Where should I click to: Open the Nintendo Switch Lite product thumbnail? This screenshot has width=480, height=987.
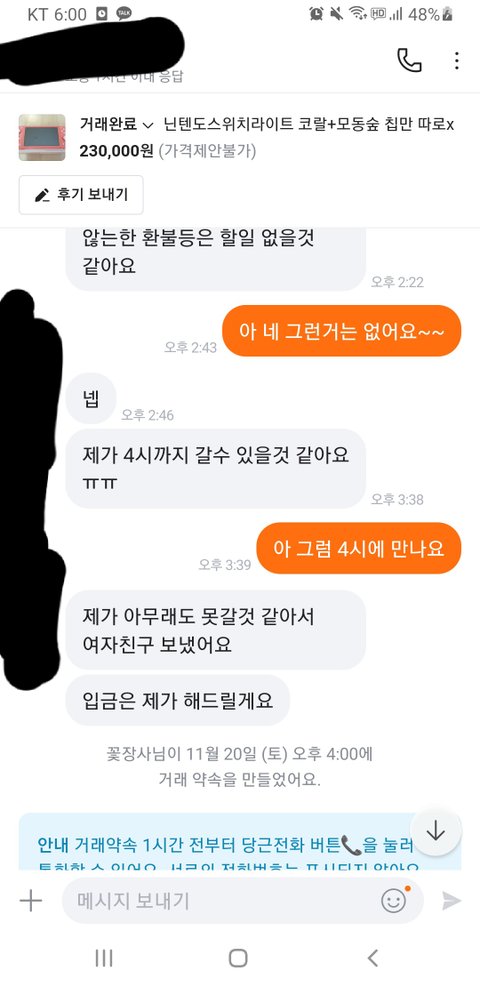tap(42, 137)
